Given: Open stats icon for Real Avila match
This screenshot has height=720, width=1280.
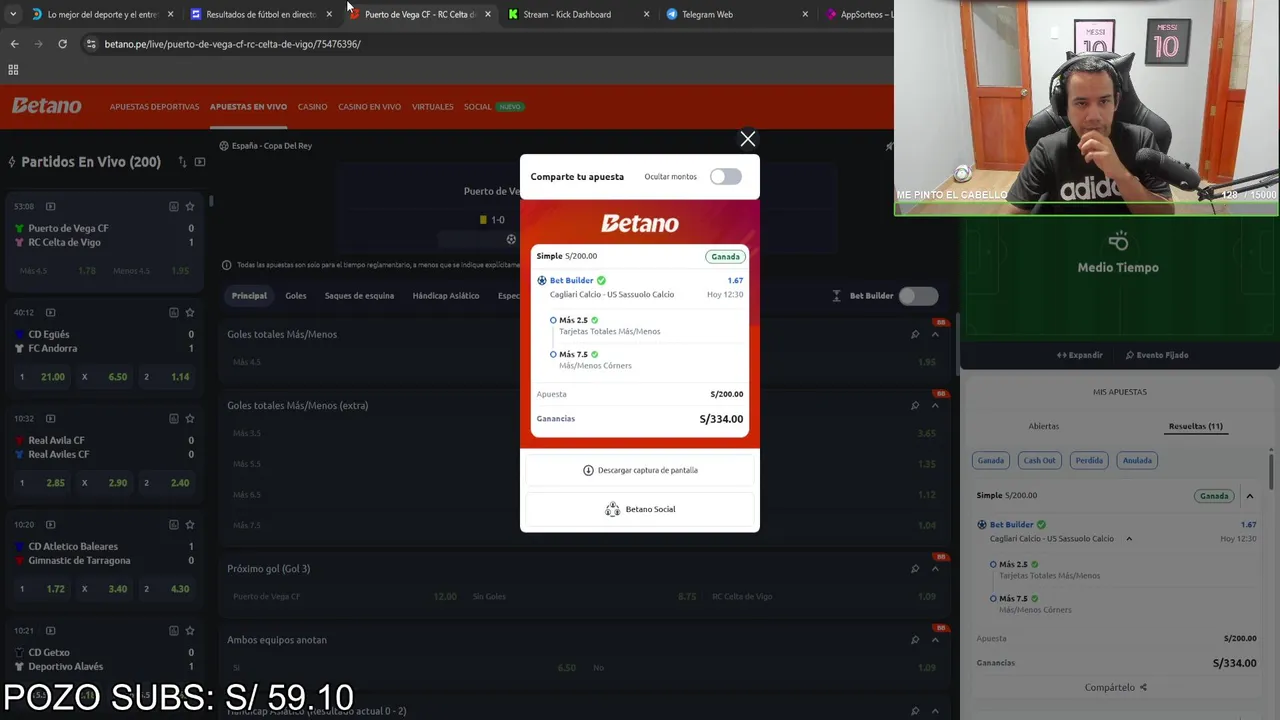Looking at the screenshot, I should [173, 418].
